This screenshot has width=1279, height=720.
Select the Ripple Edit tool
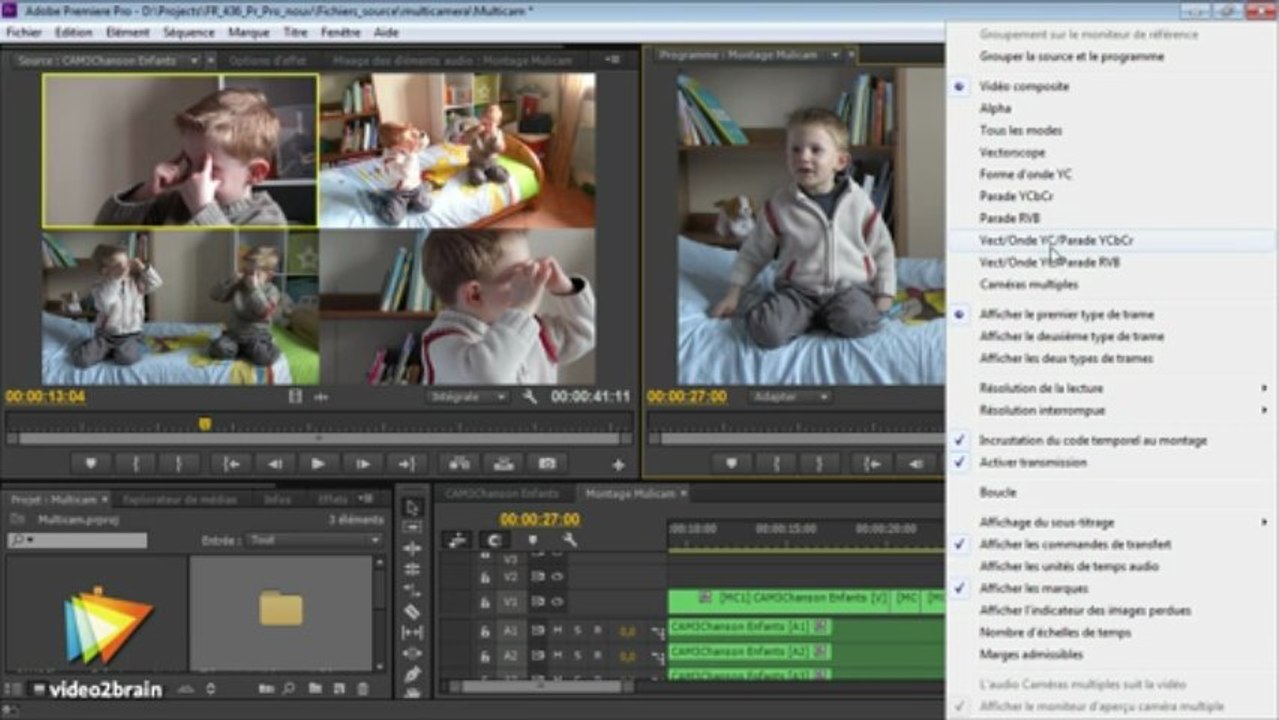pos(412,549)
